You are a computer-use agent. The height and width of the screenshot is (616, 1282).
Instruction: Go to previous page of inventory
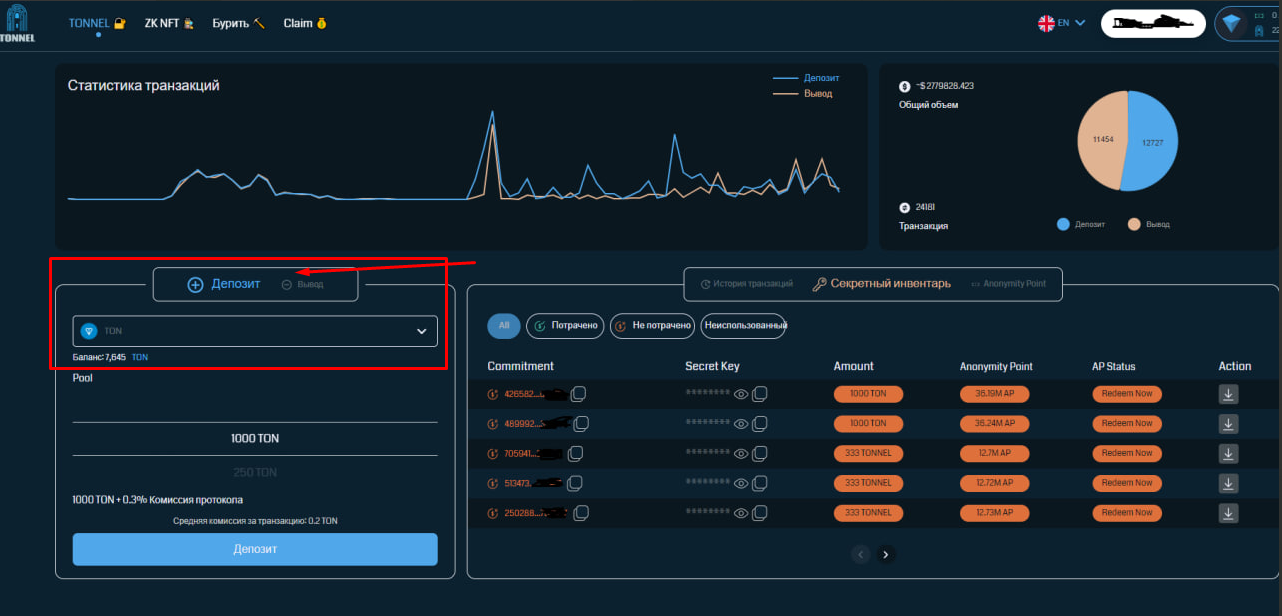coord(861,554)
